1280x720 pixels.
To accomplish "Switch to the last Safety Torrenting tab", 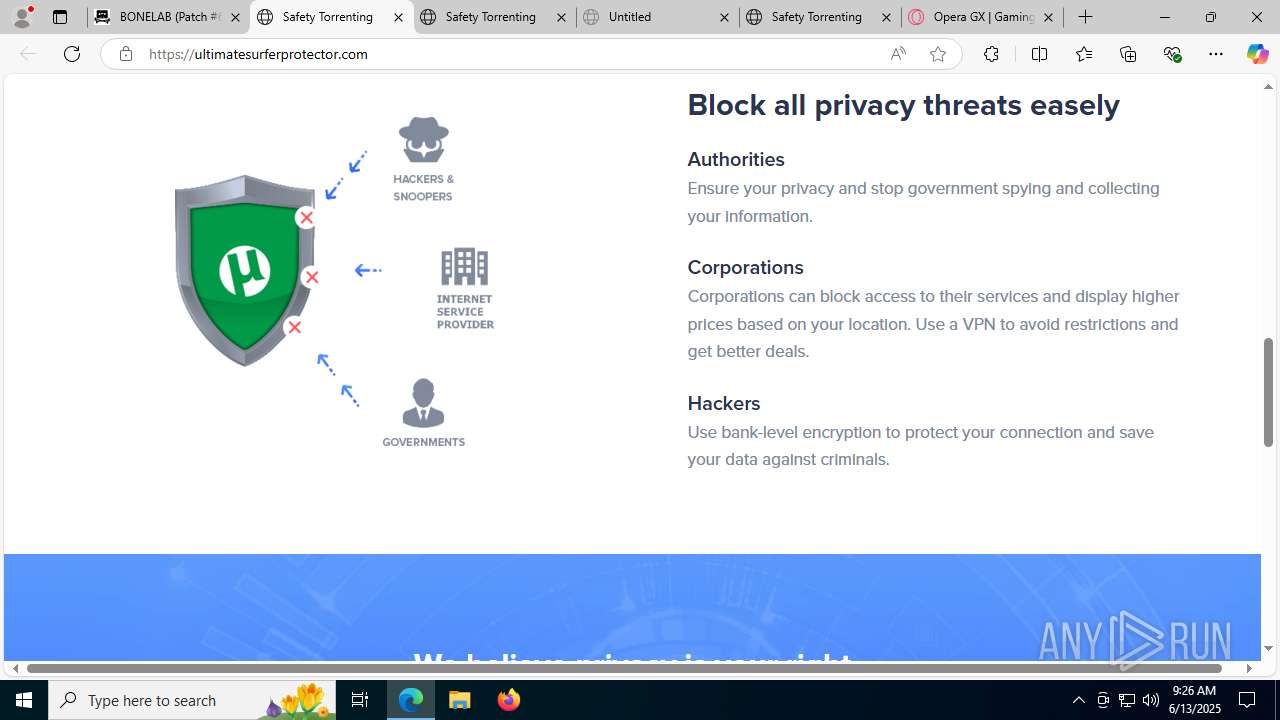I will pos(819,17).
